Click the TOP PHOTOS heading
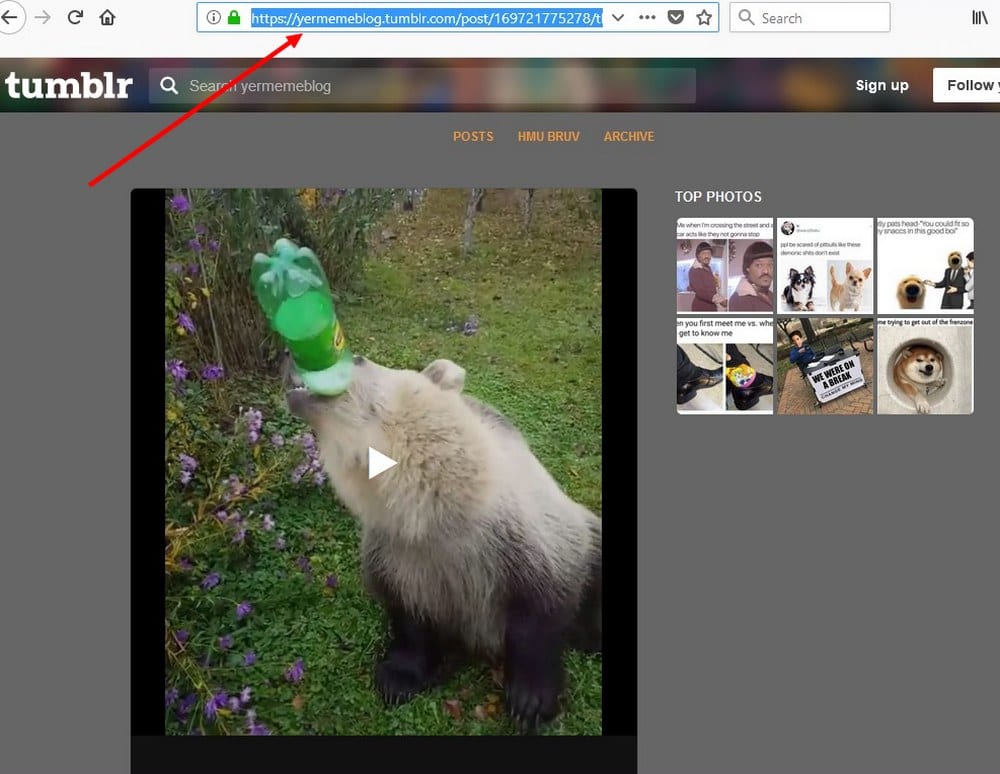The image size is (1000, 774). point(718,196)
